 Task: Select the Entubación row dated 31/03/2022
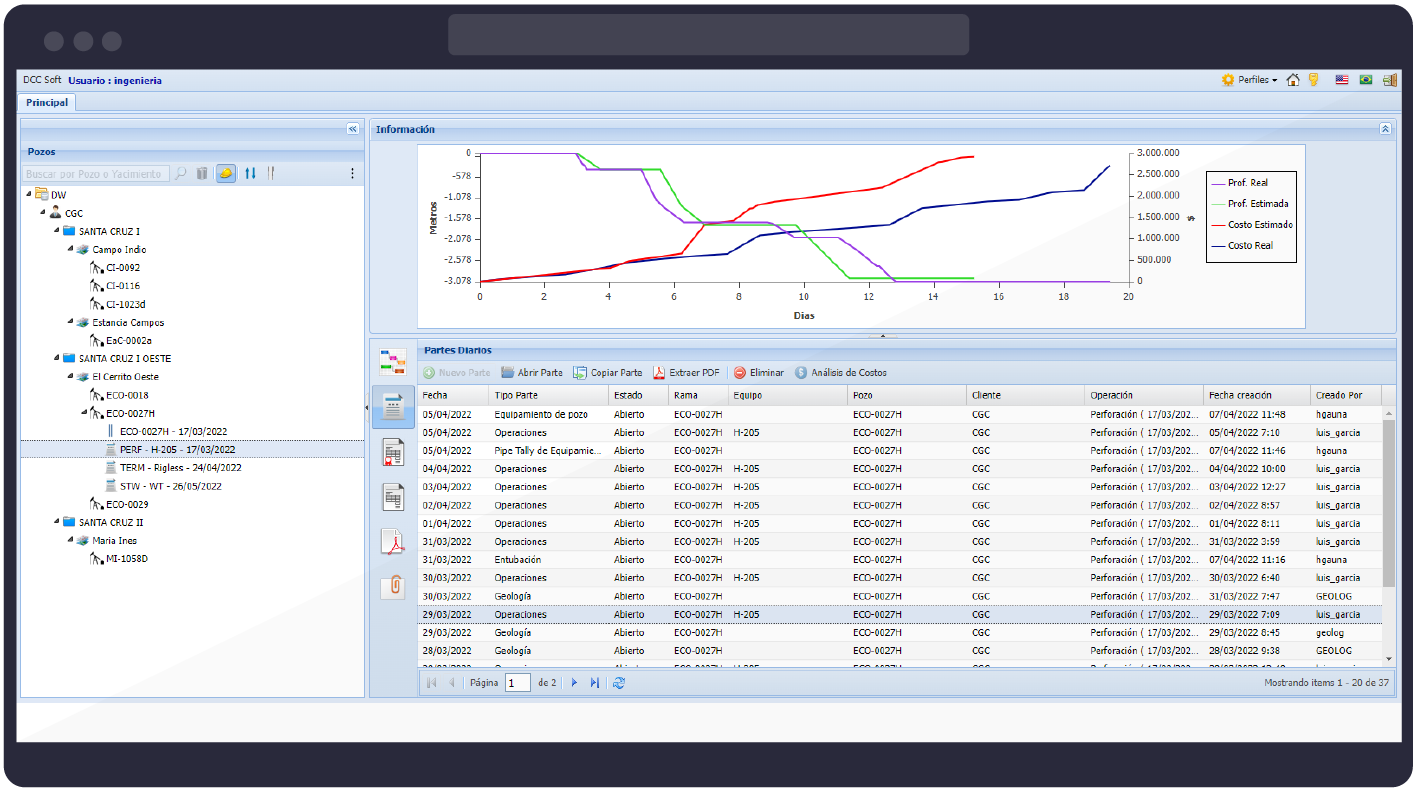[900, 560]
